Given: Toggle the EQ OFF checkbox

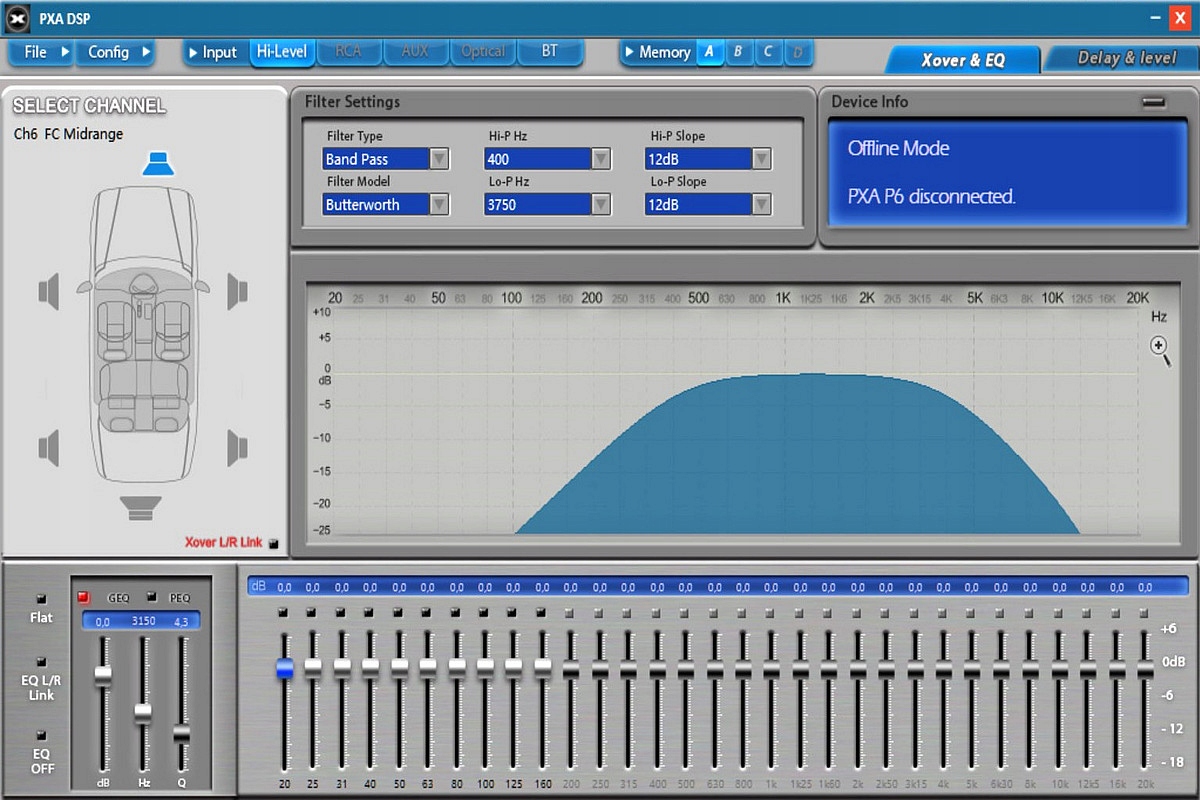Looking at the screenshot, I should pyautogui.click(x=41, y=735).
